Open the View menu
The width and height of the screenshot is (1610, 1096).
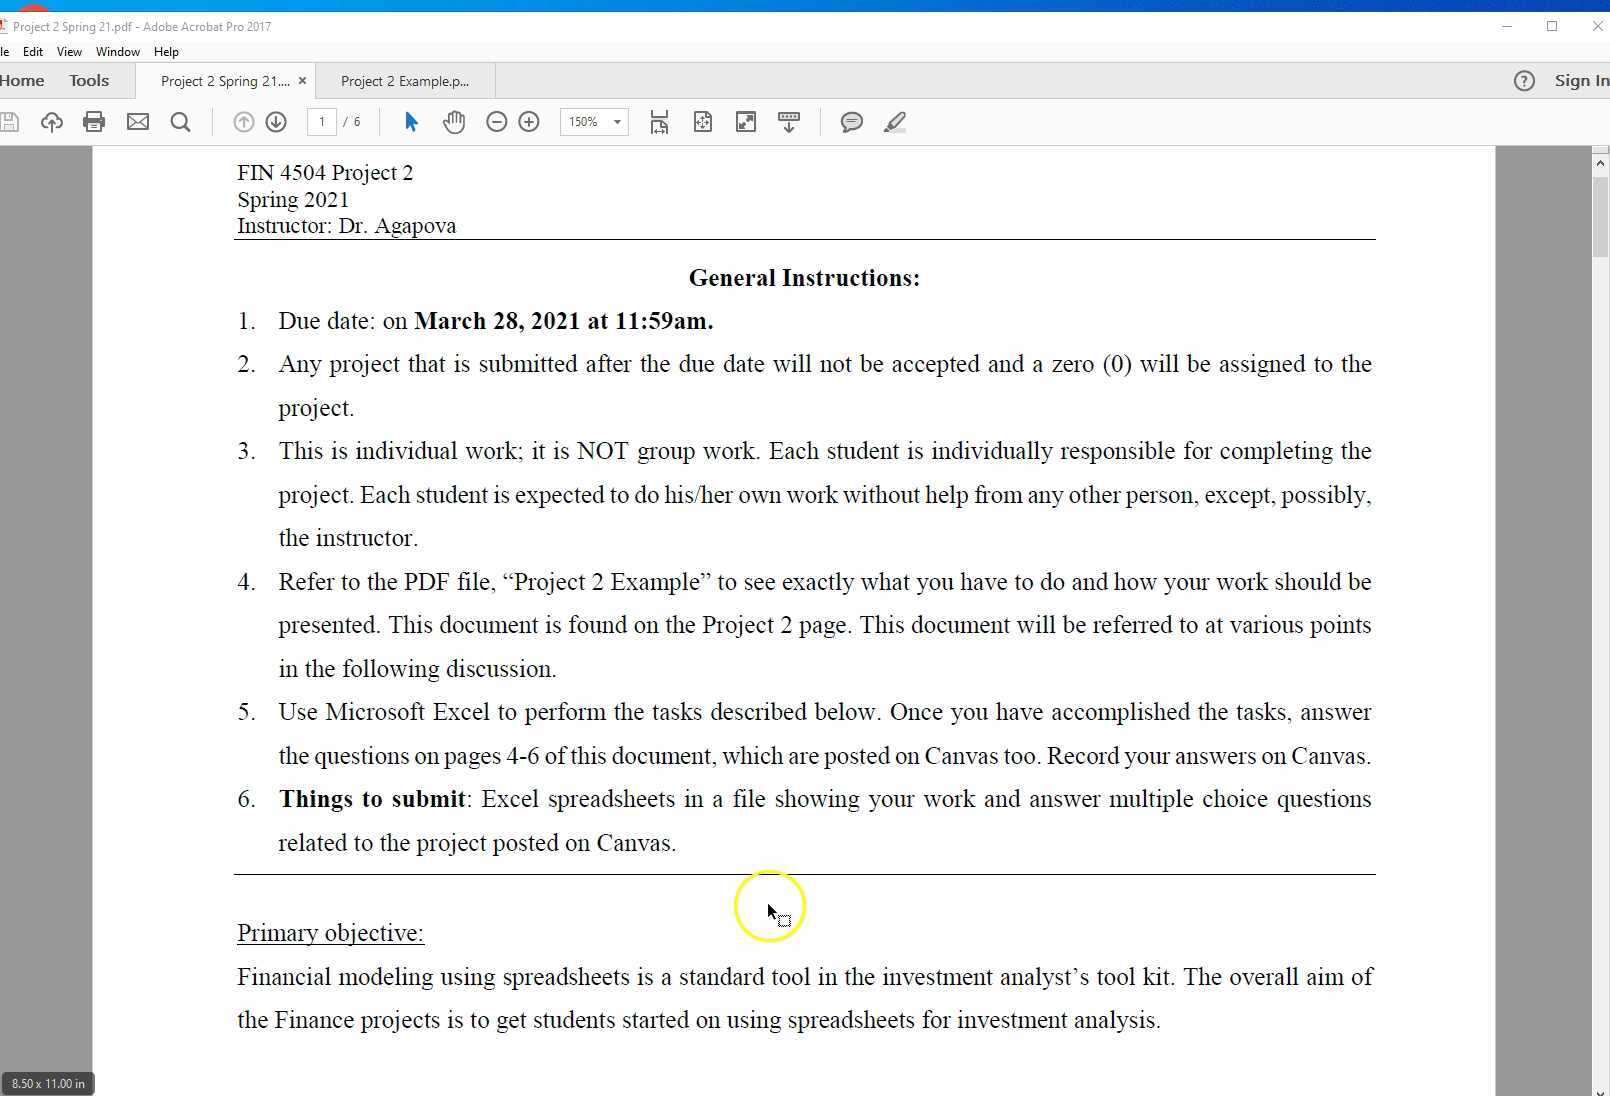tap(69, 52)
